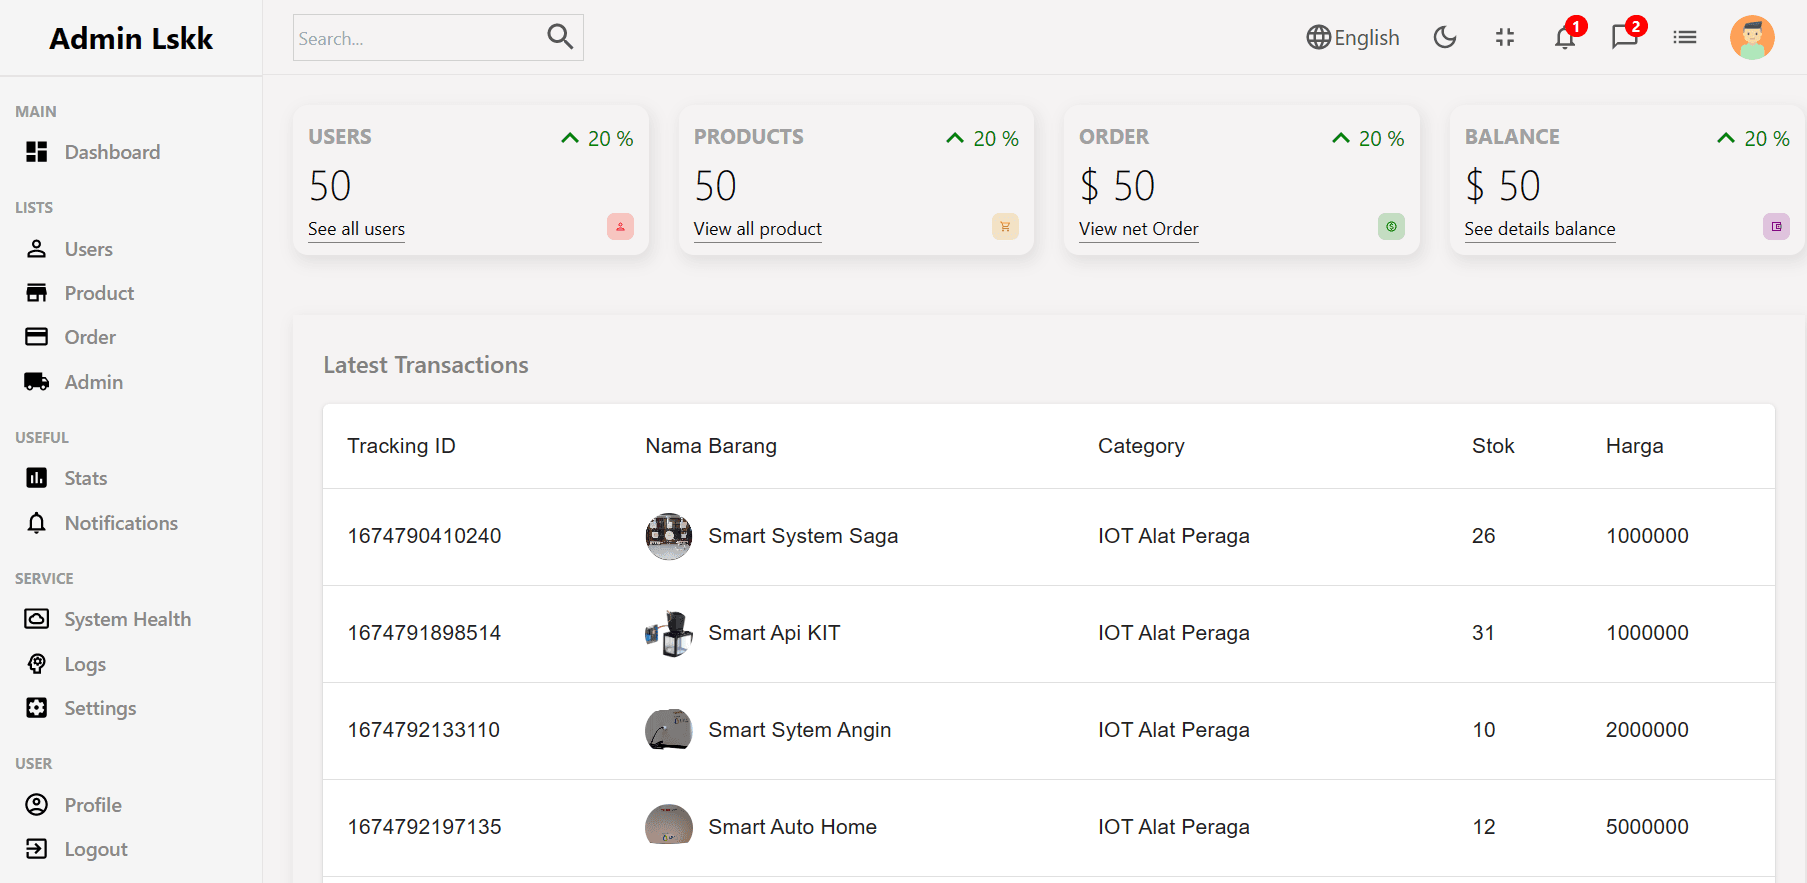Click the See all users link

[356, 229]
